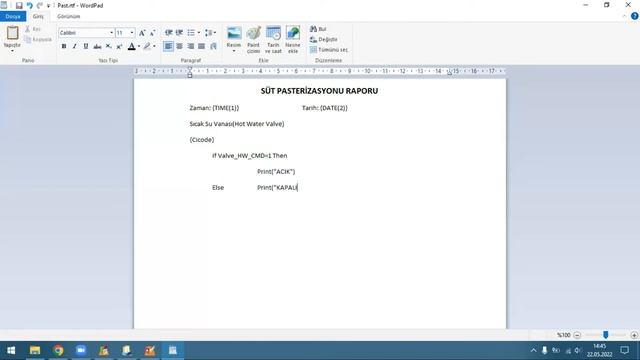This screenshot has width=640, height=360.
Task: Collapse the ribbon chevron
Action: [x=624, y=16]
